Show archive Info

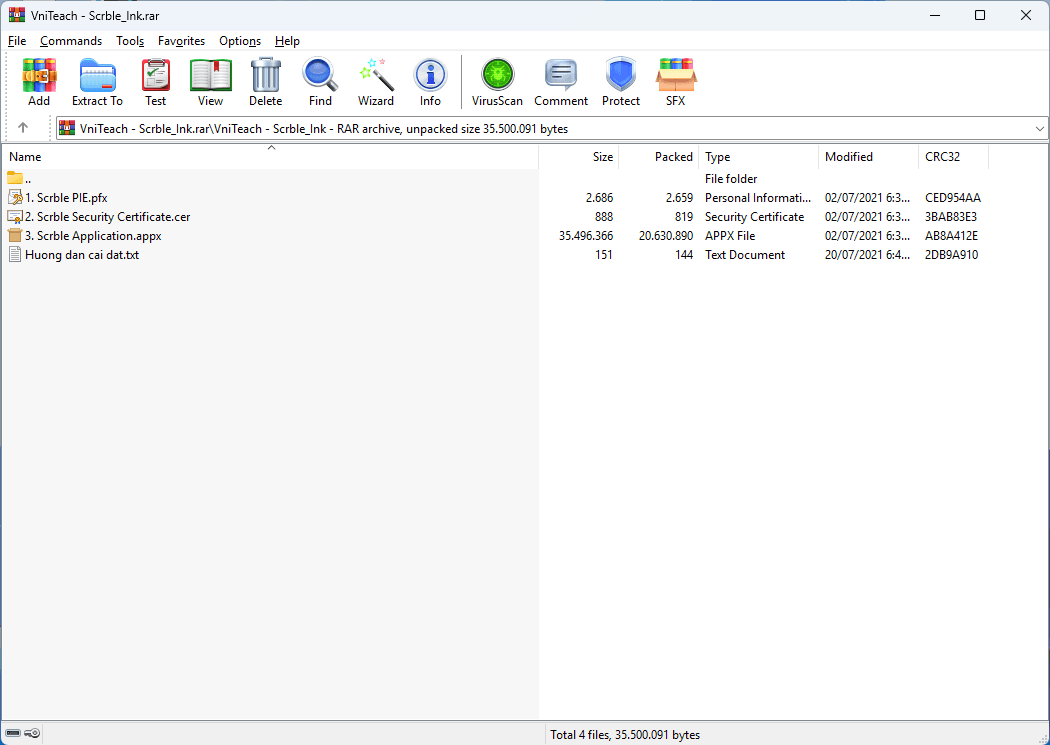(430, 82)
